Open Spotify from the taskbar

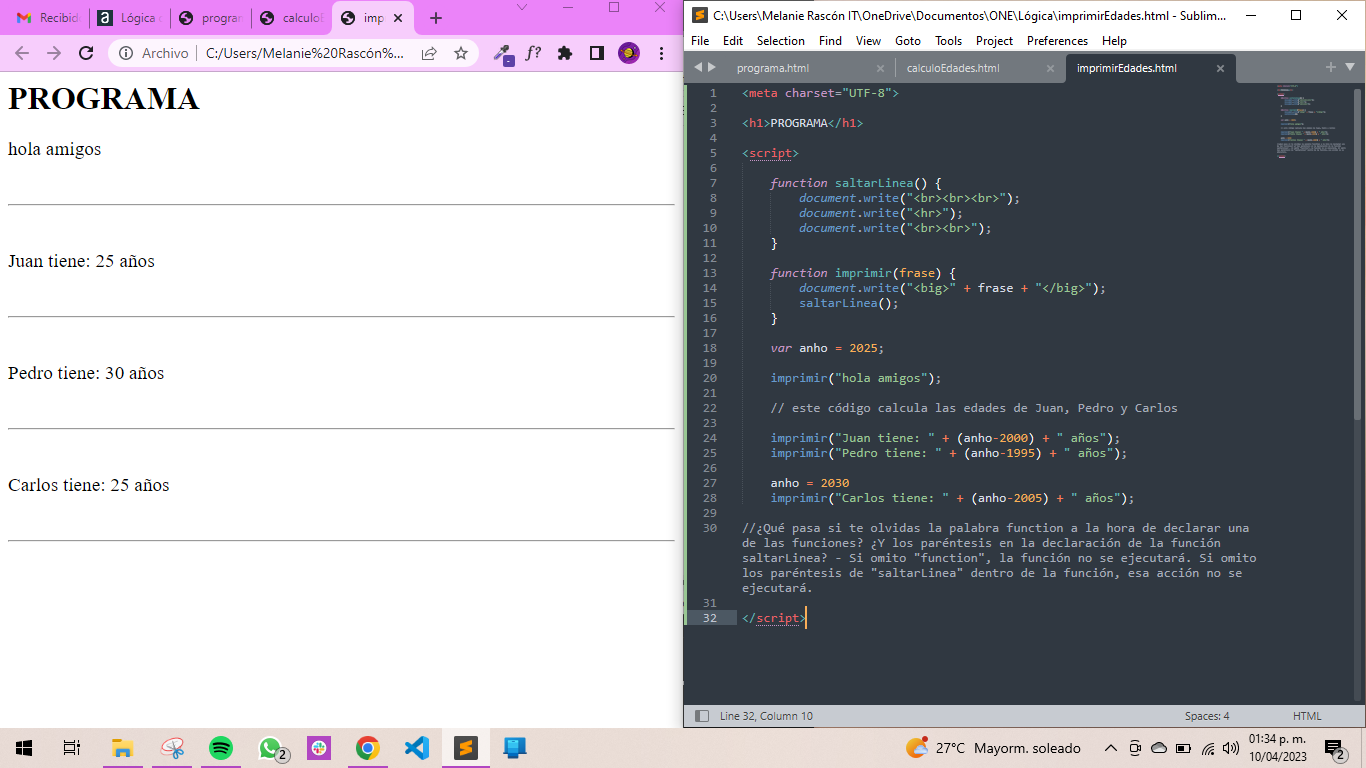(x=221, y=748)
